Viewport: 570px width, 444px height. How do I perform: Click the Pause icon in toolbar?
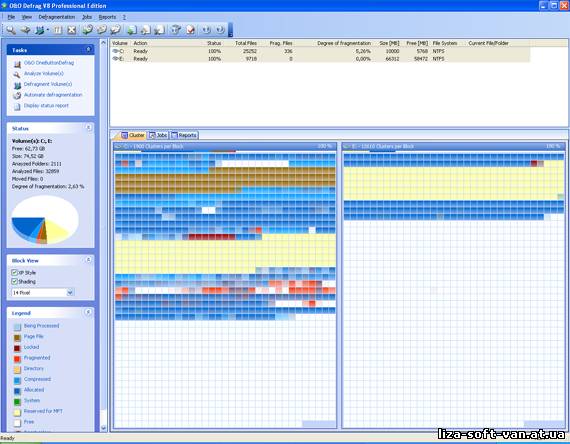pos(57,30)
